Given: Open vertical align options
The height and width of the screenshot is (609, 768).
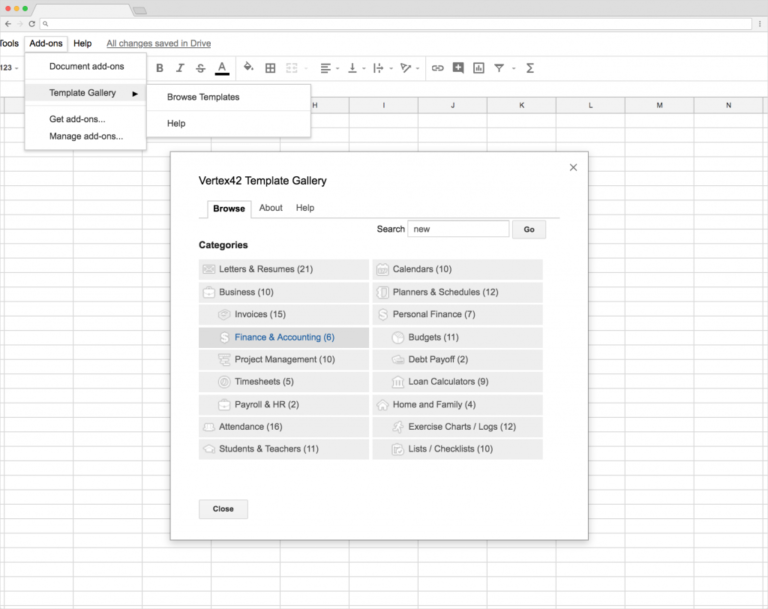Looking at the screenshot, I should (352, 68).
